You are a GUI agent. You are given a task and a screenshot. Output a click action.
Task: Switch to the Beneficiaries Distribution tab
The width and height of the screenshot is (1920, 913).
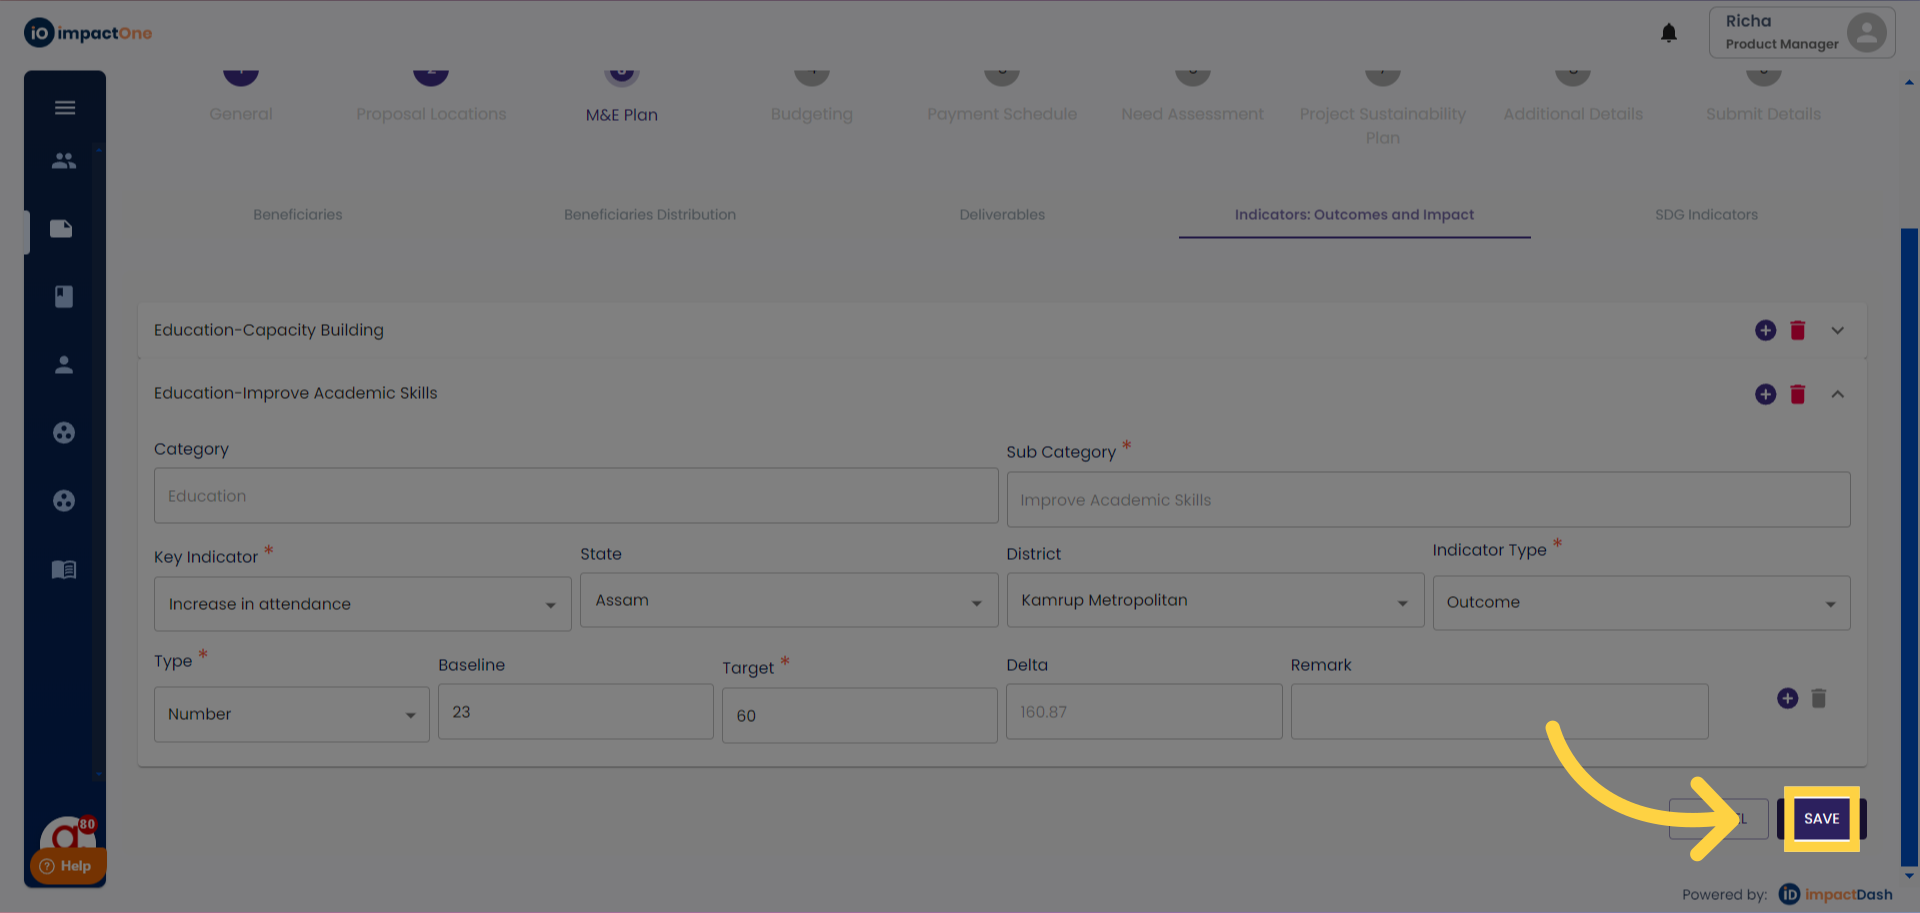point(649,215)
